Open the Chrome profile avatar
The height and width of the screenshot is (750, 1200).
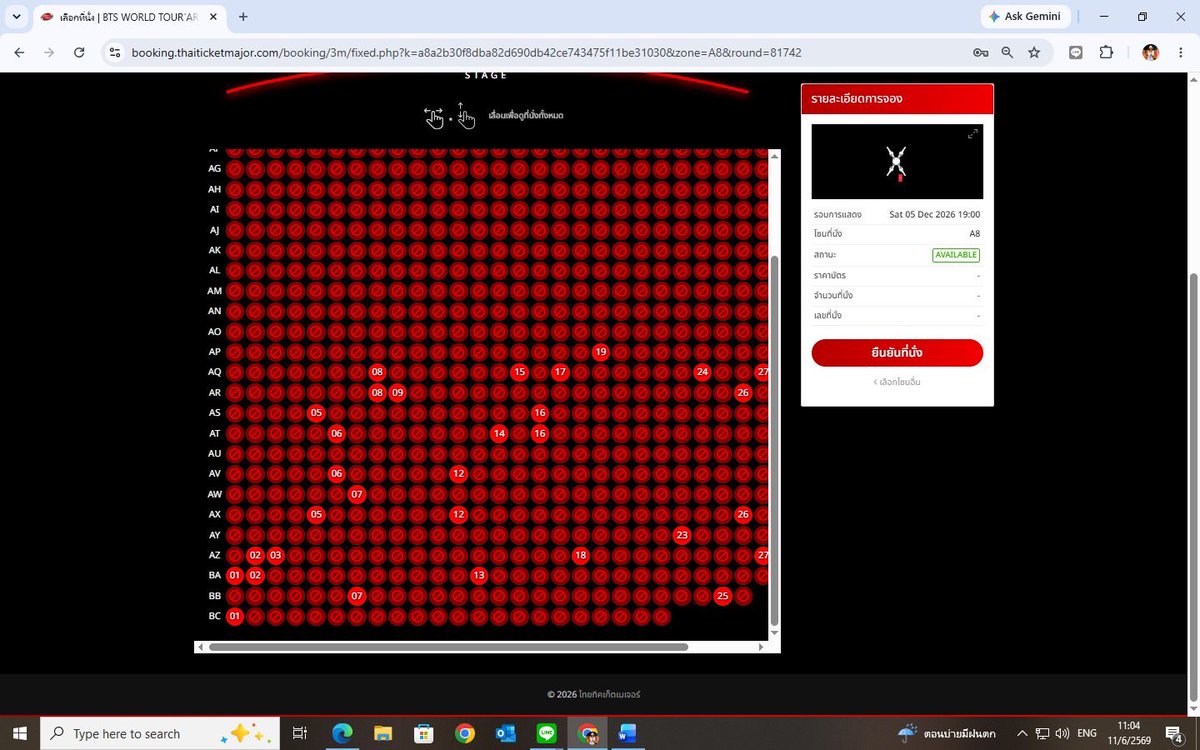[x=1151, y=52]
